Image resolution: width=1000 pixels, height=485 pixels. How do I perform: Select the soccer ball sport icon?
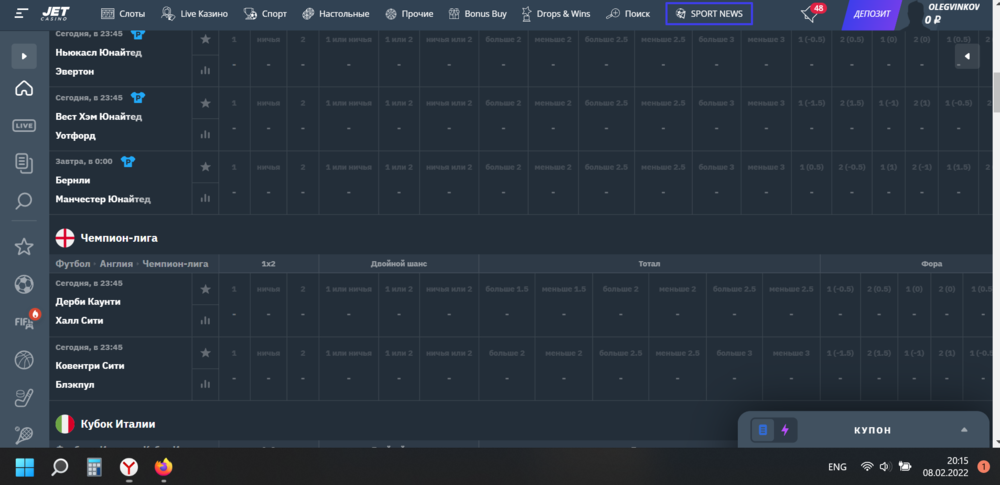[x=24, y=284]
